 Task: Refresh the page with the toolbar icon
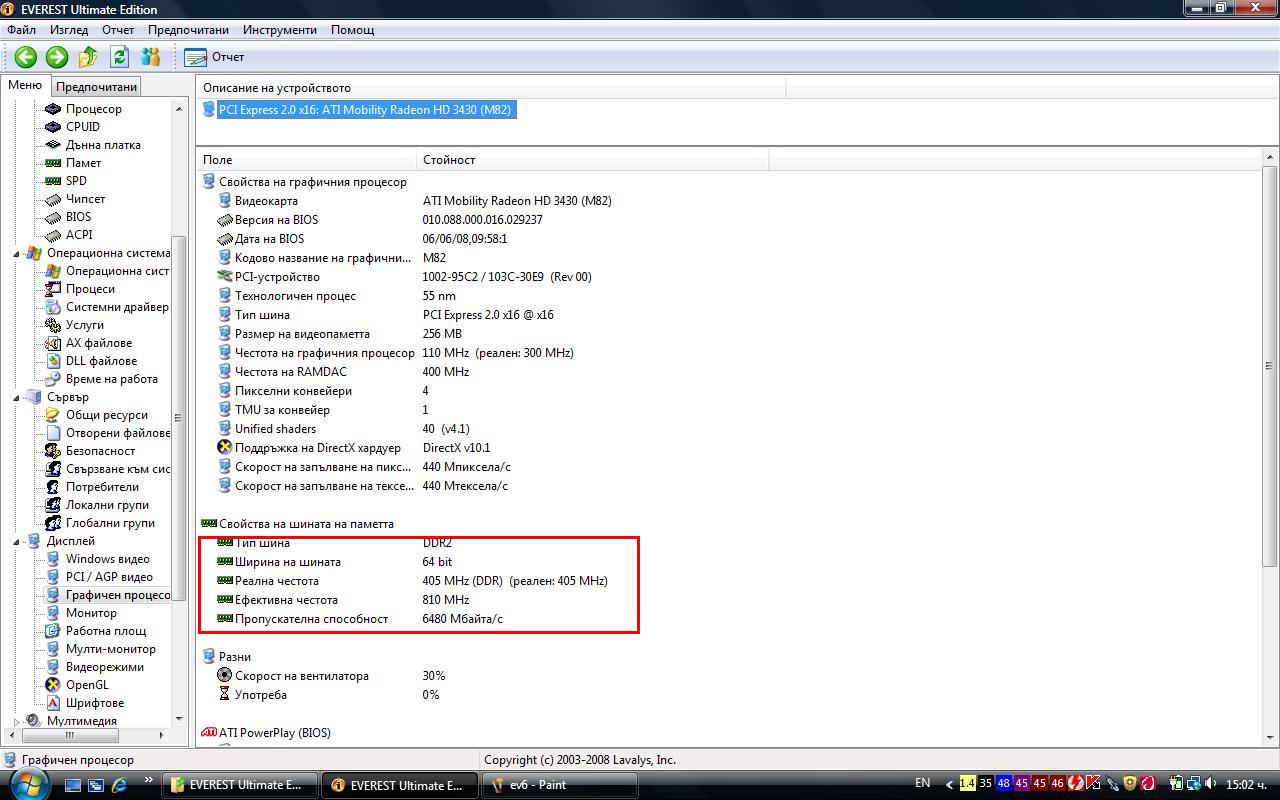120,57
